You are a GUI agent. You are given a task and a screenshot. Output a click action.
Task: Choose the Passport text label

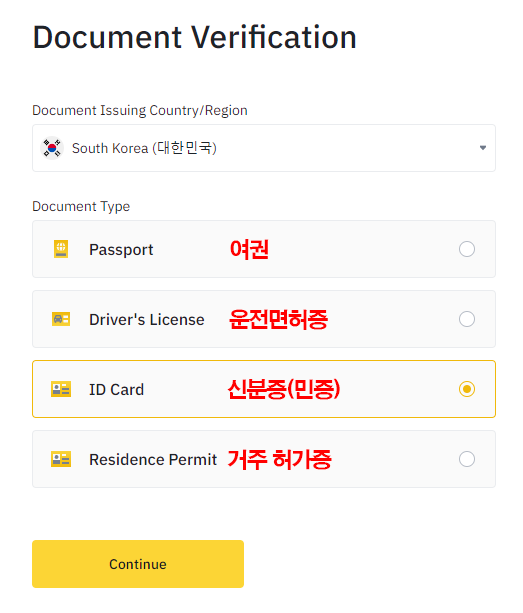[121, 250]
